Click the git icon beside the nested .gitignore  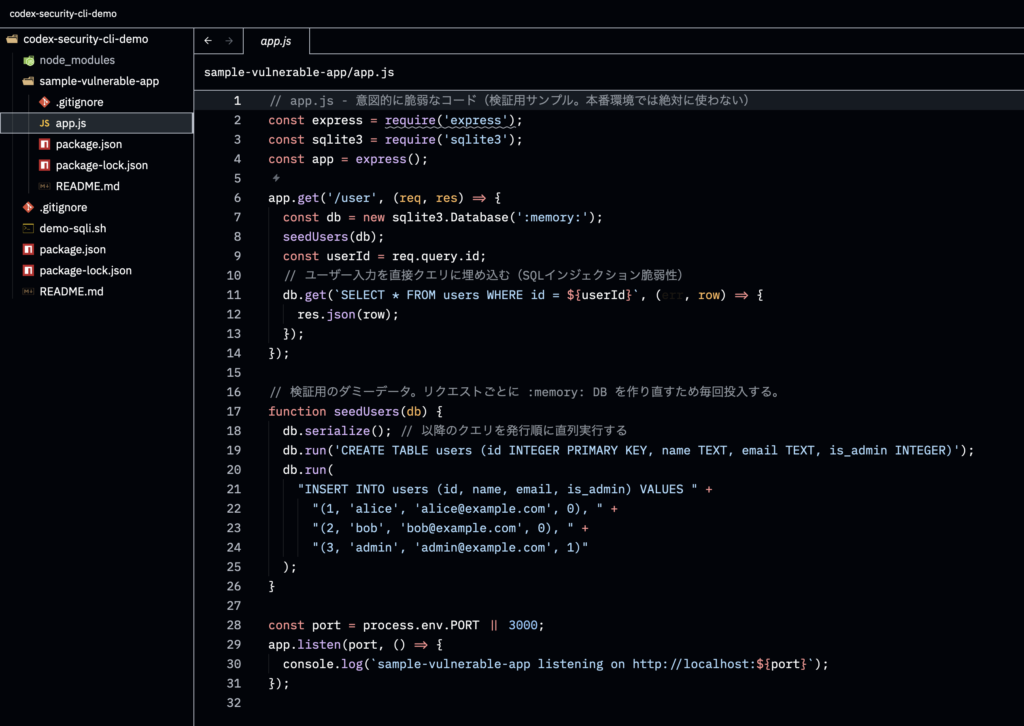coord(44,102)
